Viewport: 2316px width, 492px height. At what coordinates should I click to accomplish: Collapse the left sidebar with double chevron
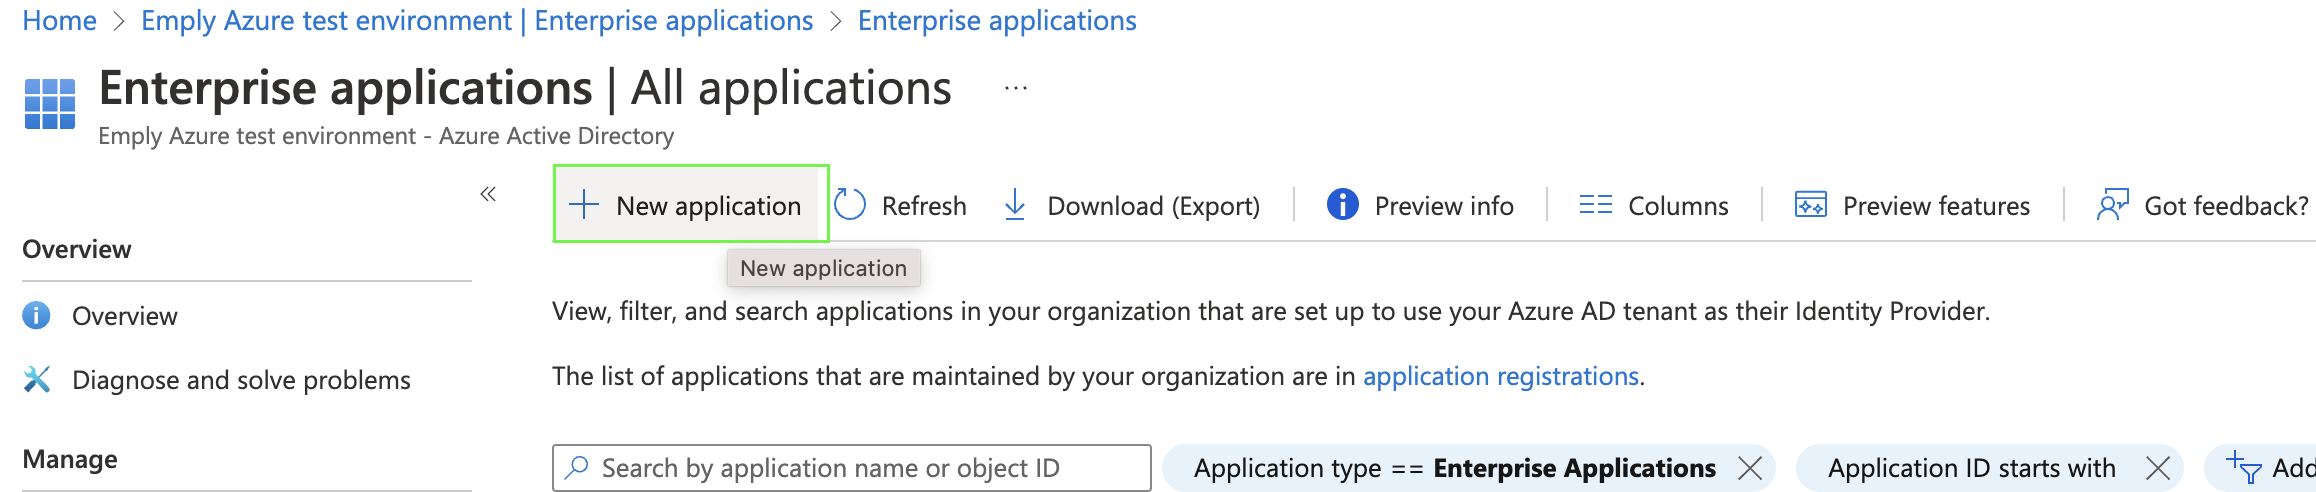pyautogui.click(x=488, y=194)
